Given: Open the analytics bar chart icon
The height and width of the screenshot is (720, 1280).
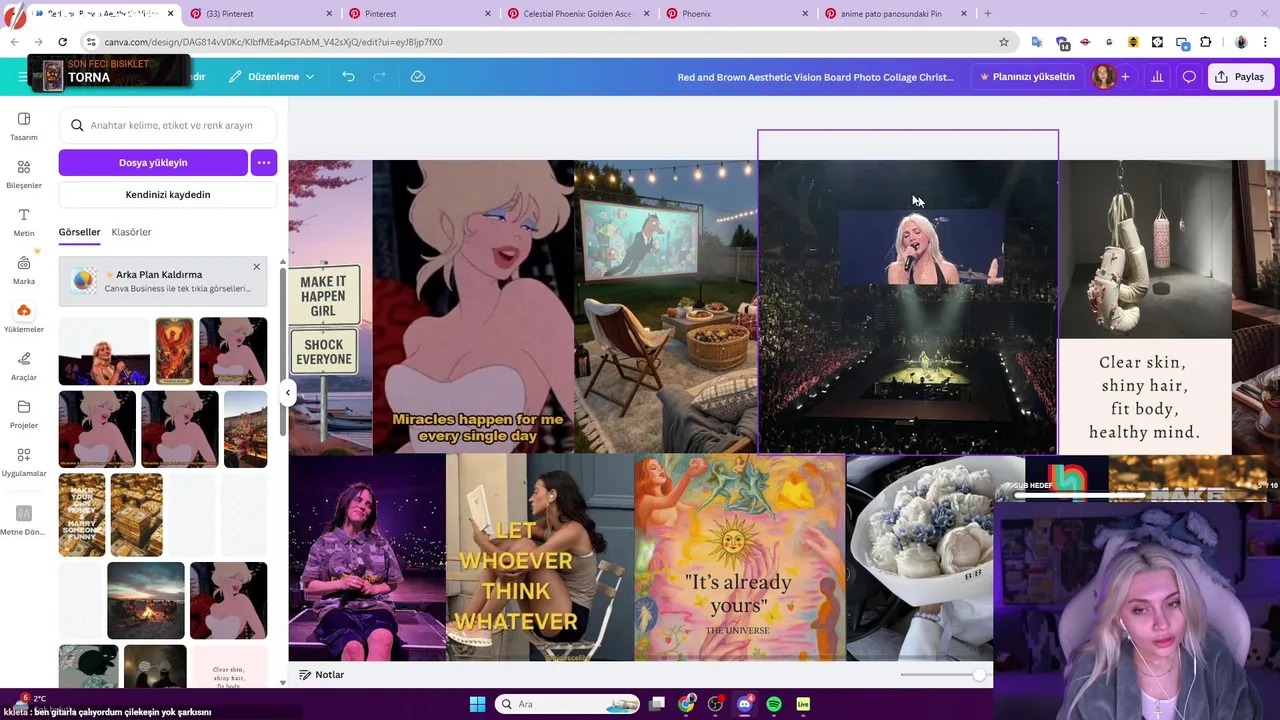Looking at the screenshot, I should point(1157,77).
